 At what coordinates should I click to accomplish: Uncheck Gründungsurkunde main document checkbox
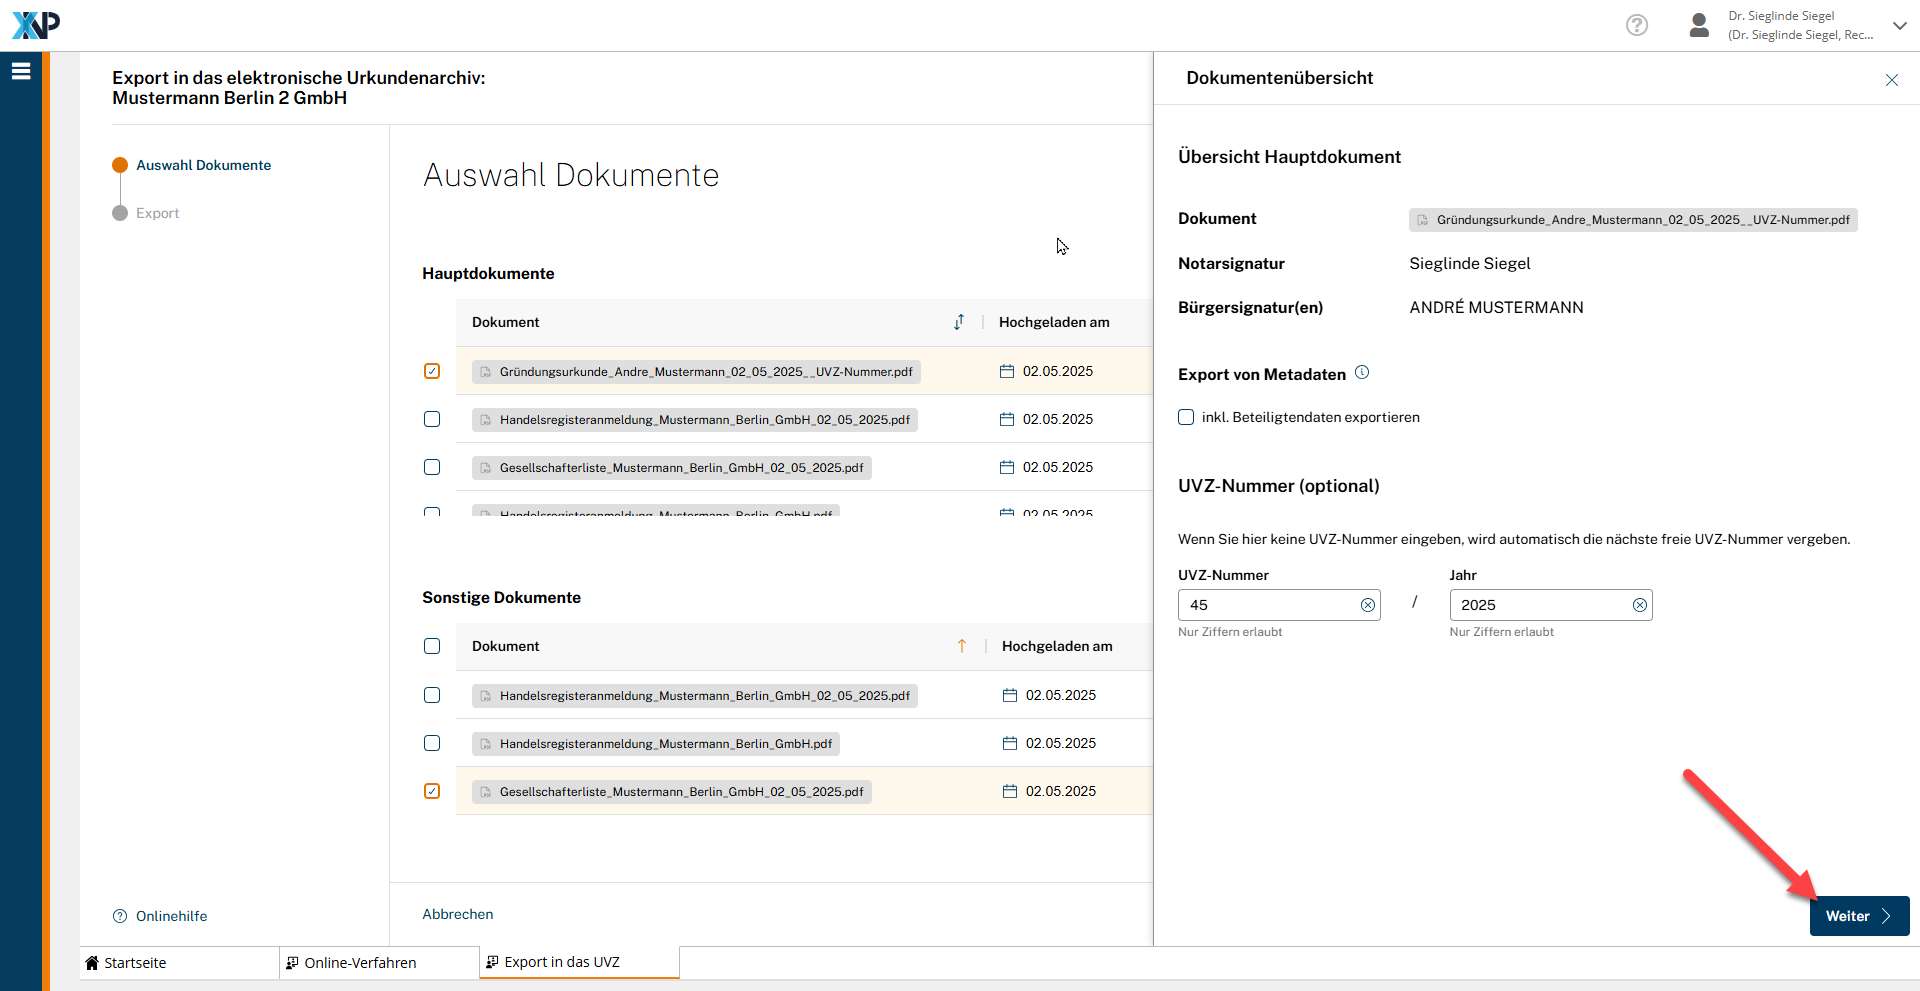[432, 371]
